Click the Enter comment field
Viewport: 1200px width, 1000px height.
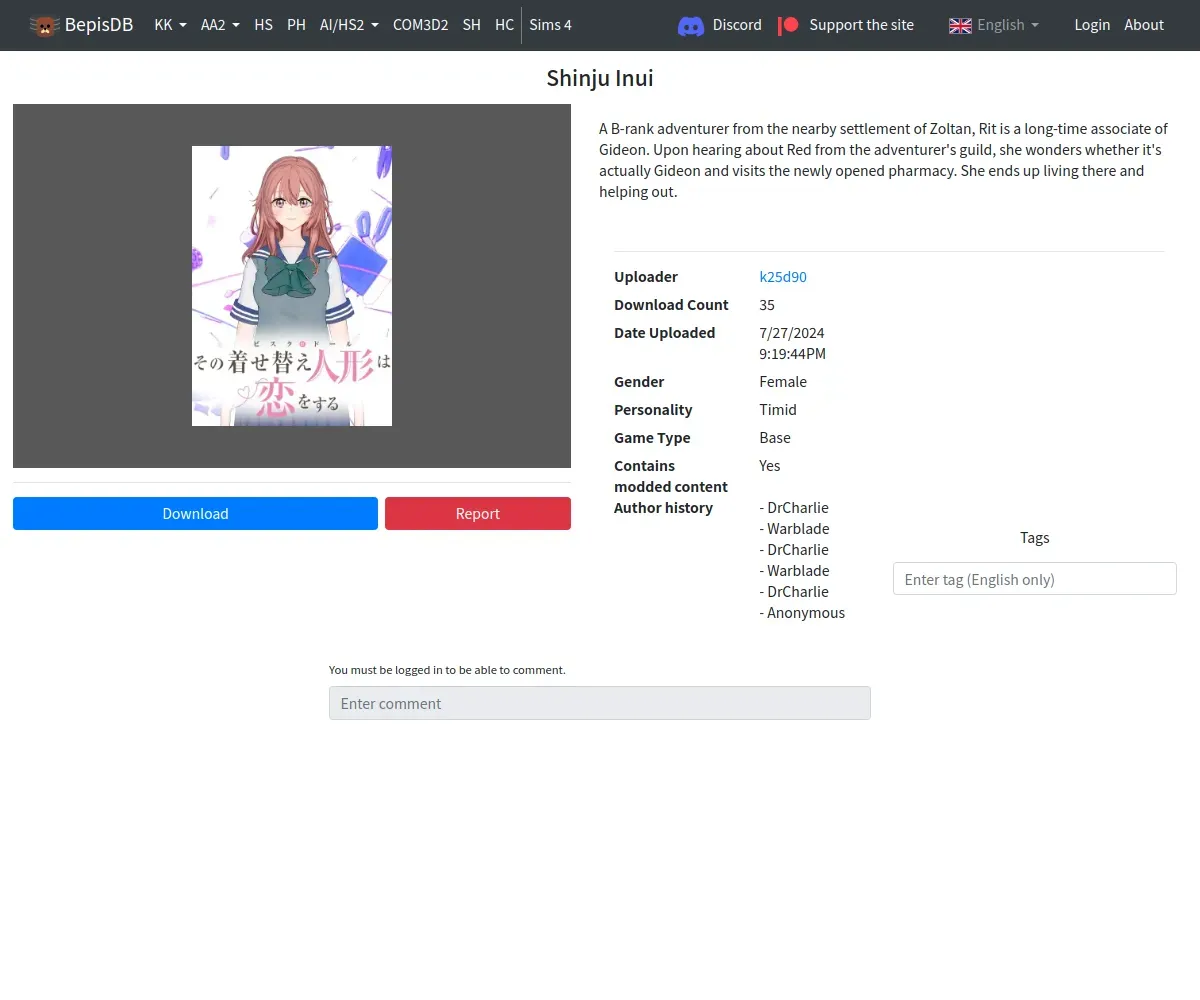(x=600, y=703)
